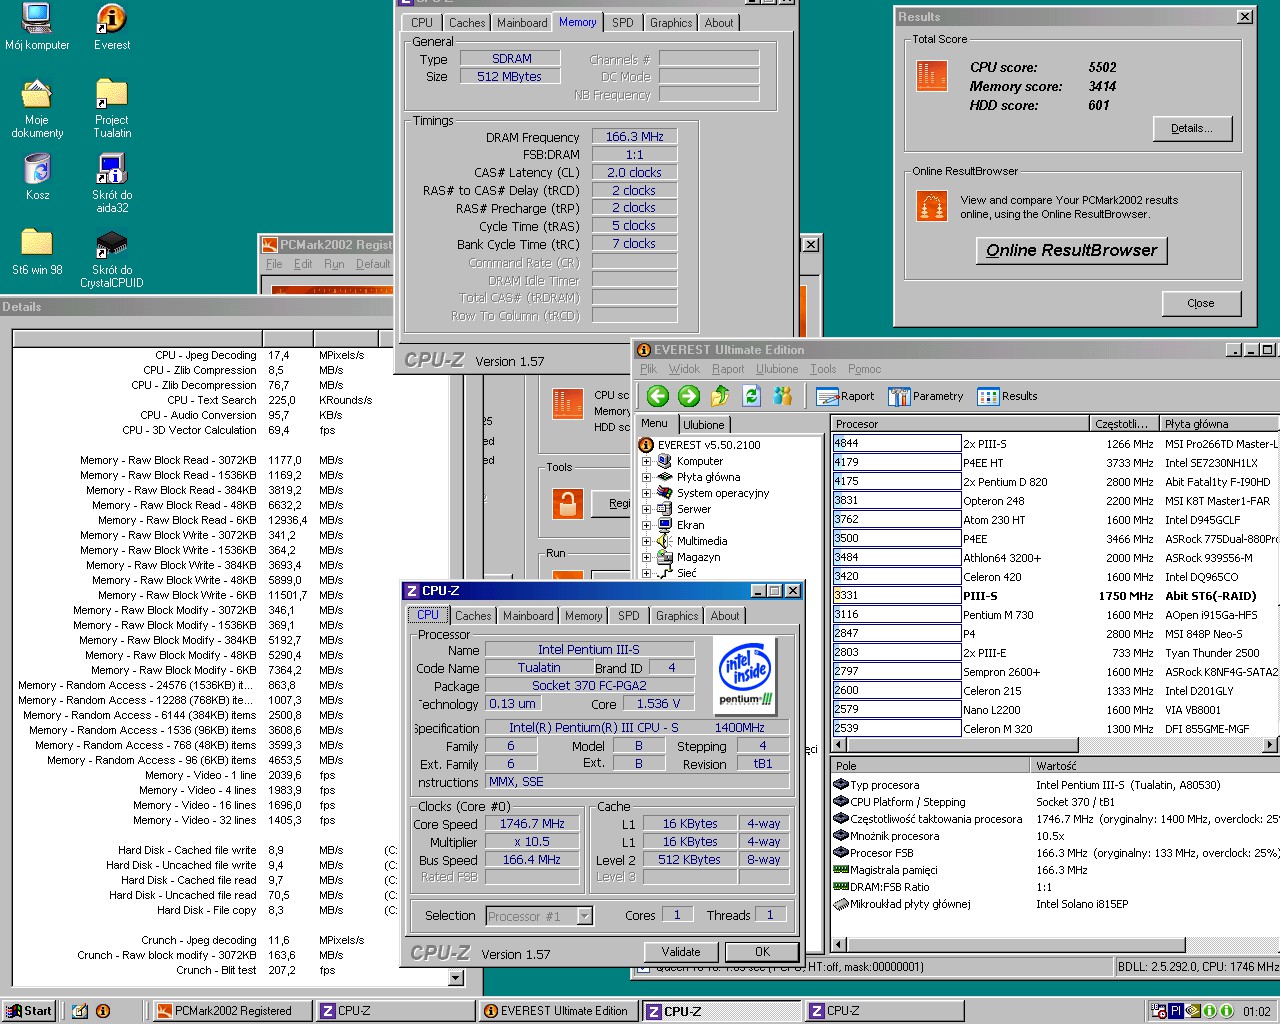Open Results from the EVEREST toolbar

coord(1008,396)
